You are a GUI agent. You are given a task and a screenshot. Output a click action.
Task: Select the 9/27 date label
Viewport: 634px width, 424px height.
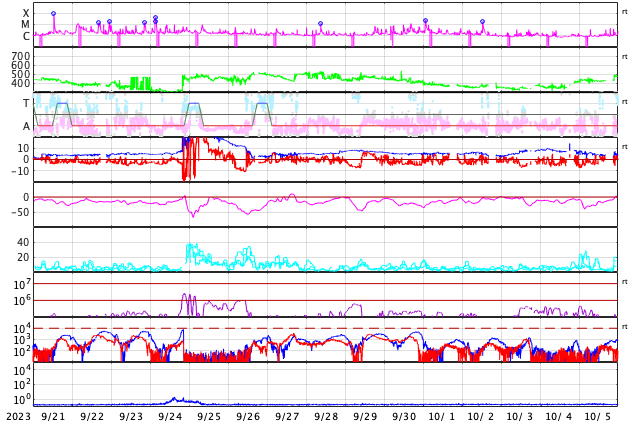pyautogui.click(x=287, y=417)
